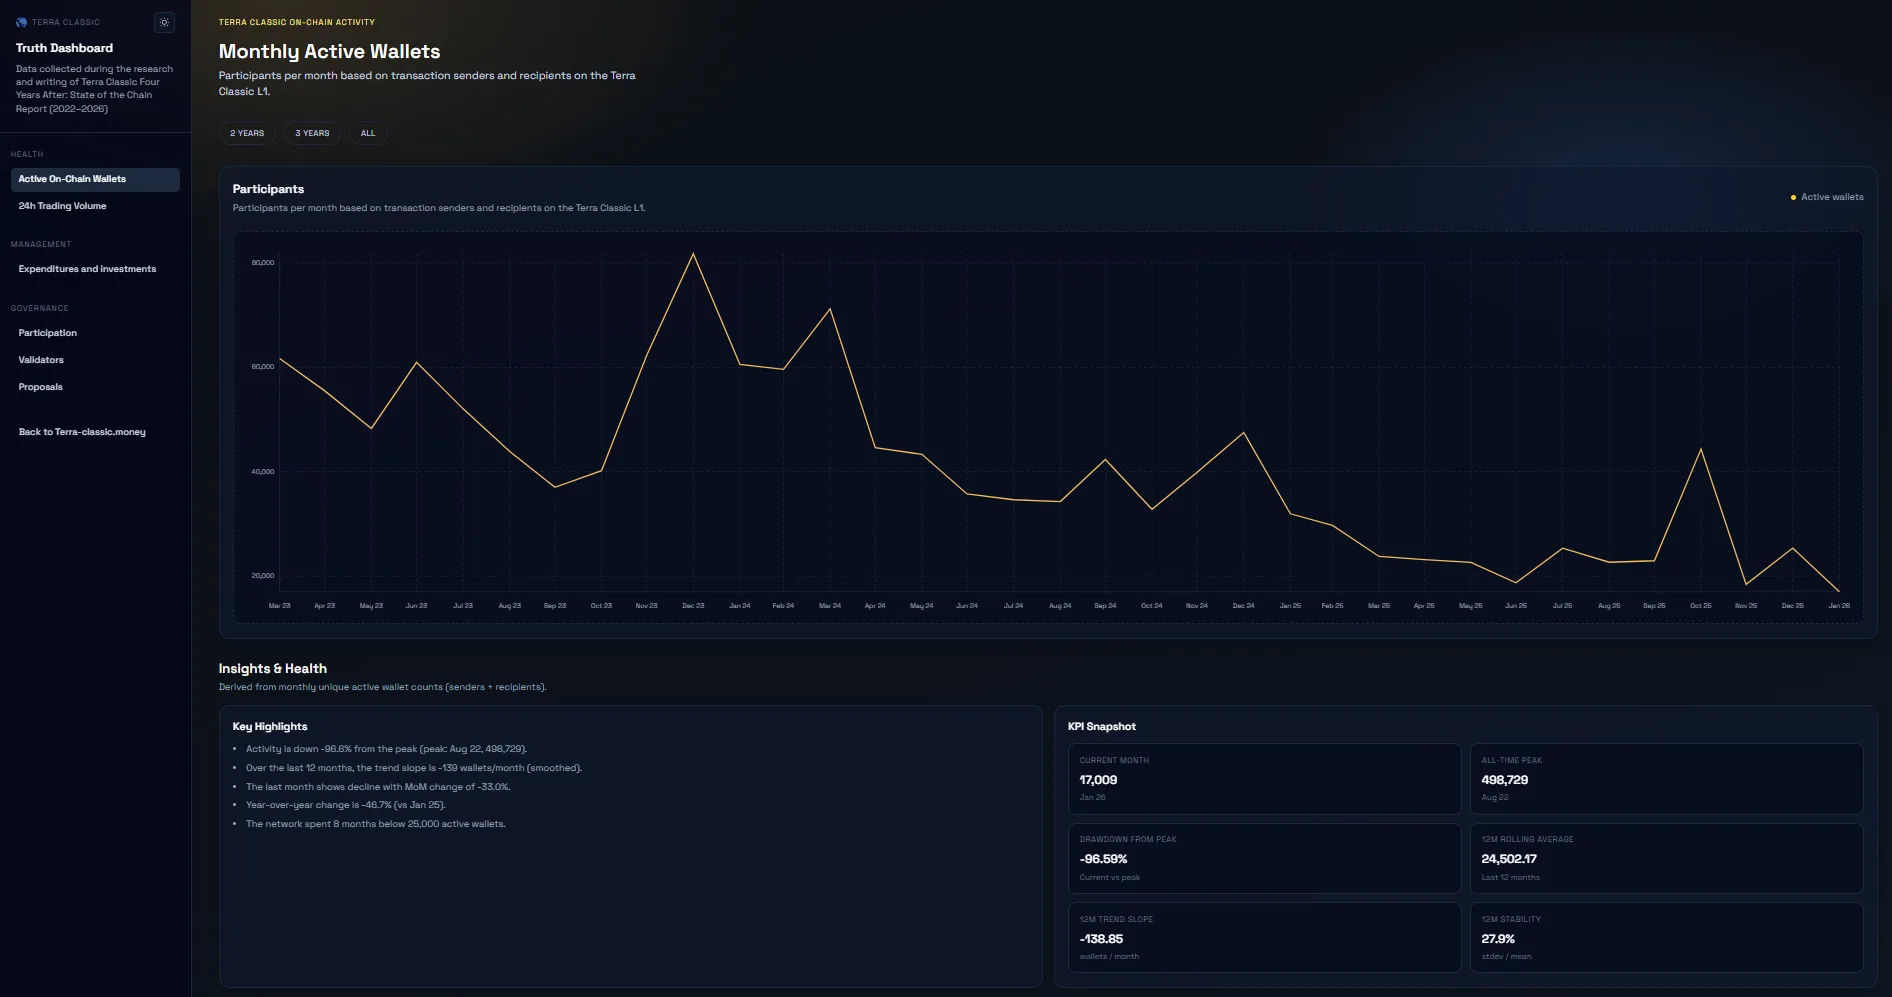Select the 2 YEARS range filter

tap(247, 133)
